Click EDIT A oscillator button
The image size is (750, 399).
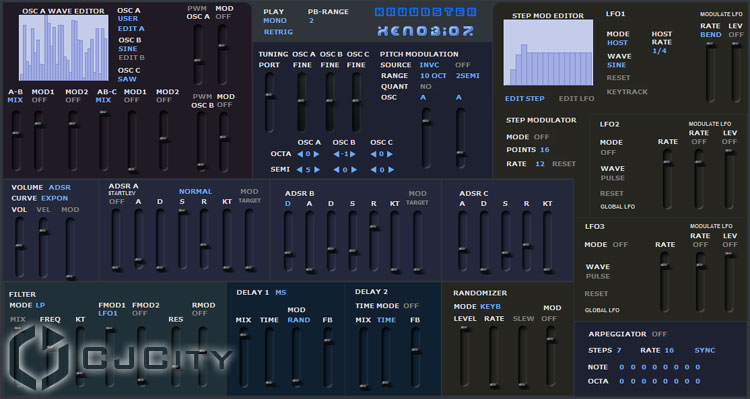tap(131, 29)
